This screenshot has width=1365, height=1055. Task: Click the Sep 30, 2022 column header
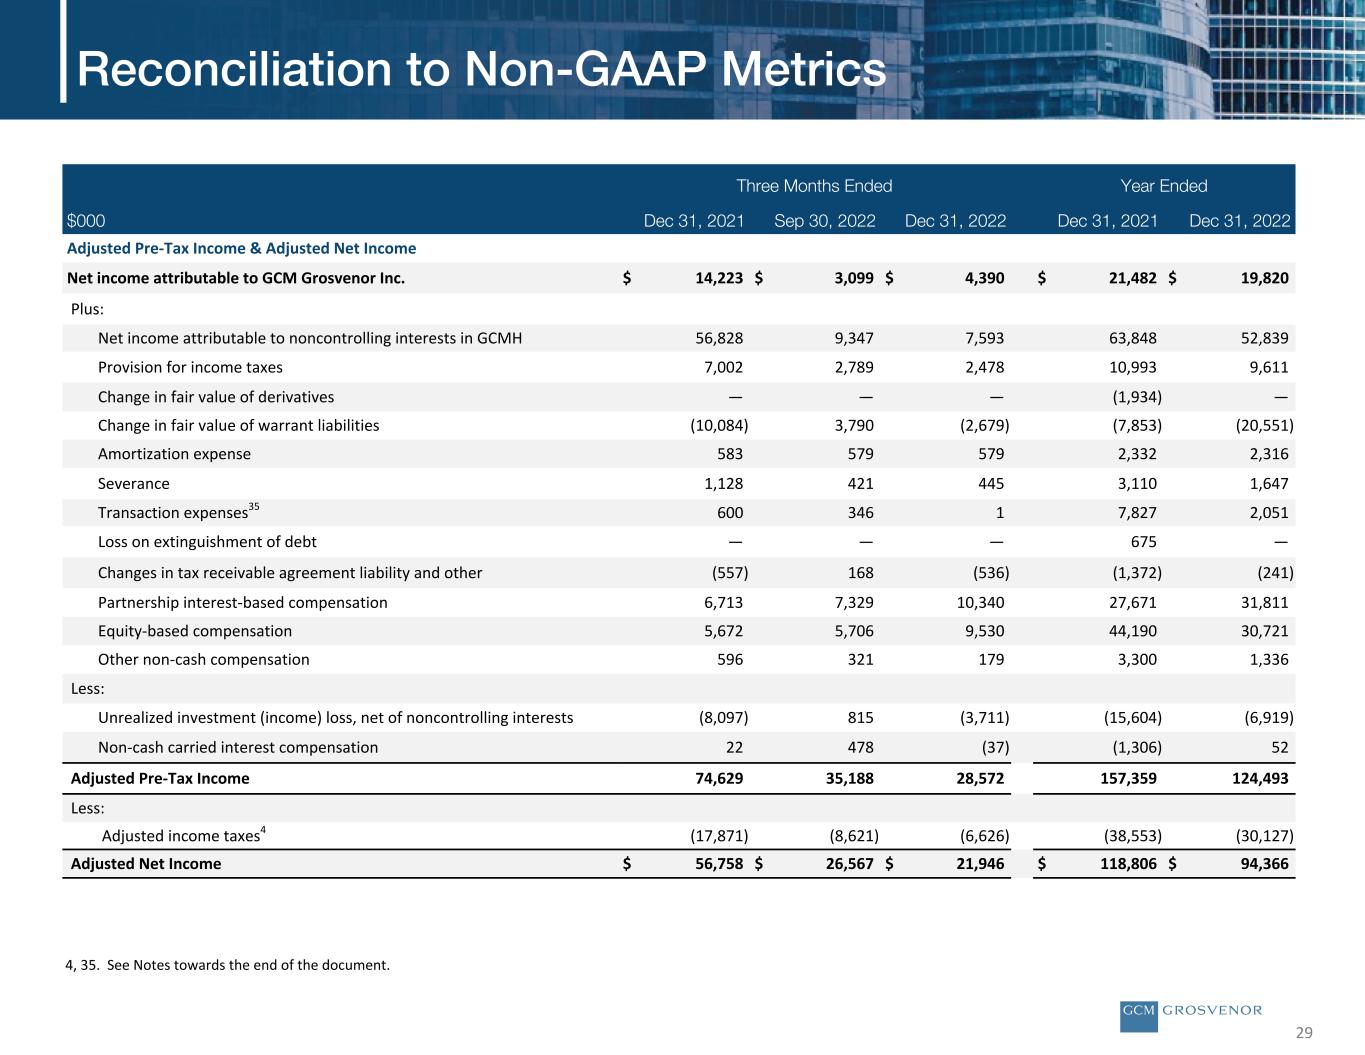[x=824, y=221]
